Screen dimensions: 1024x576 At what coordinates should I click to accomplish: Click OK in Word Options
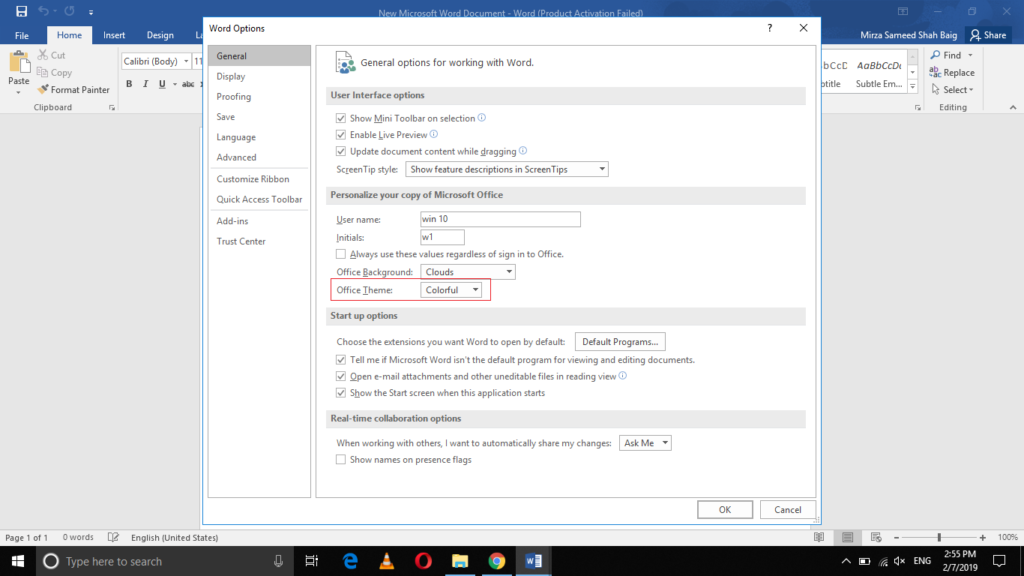725,509
